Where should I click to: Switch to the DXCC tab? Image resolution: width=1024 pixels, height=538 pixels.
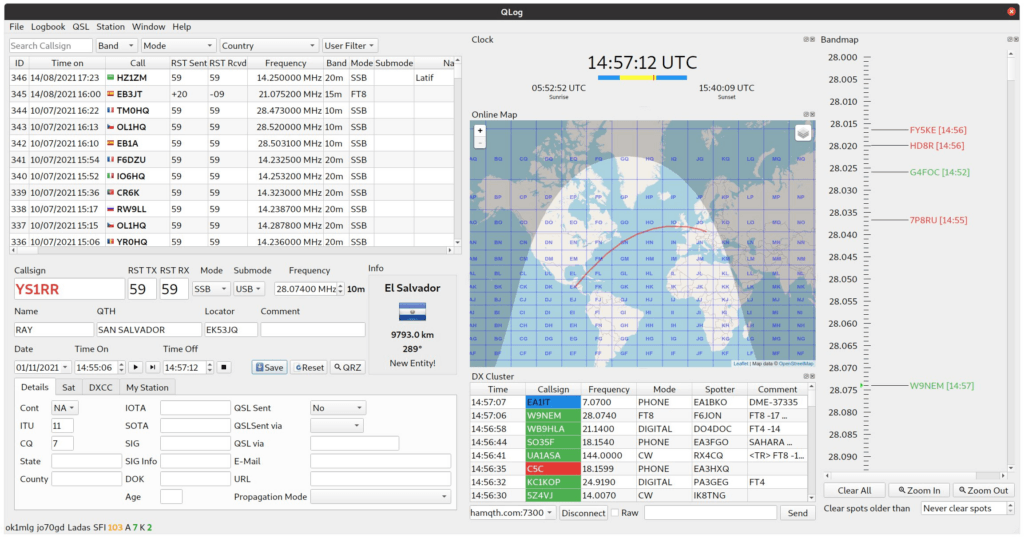click(100, 387)
